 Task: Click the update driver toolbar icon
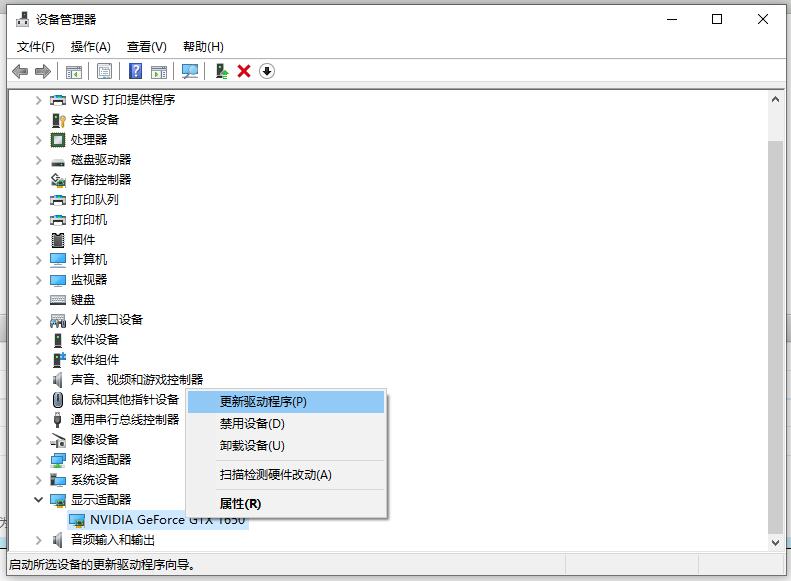[x=221, y=71]
